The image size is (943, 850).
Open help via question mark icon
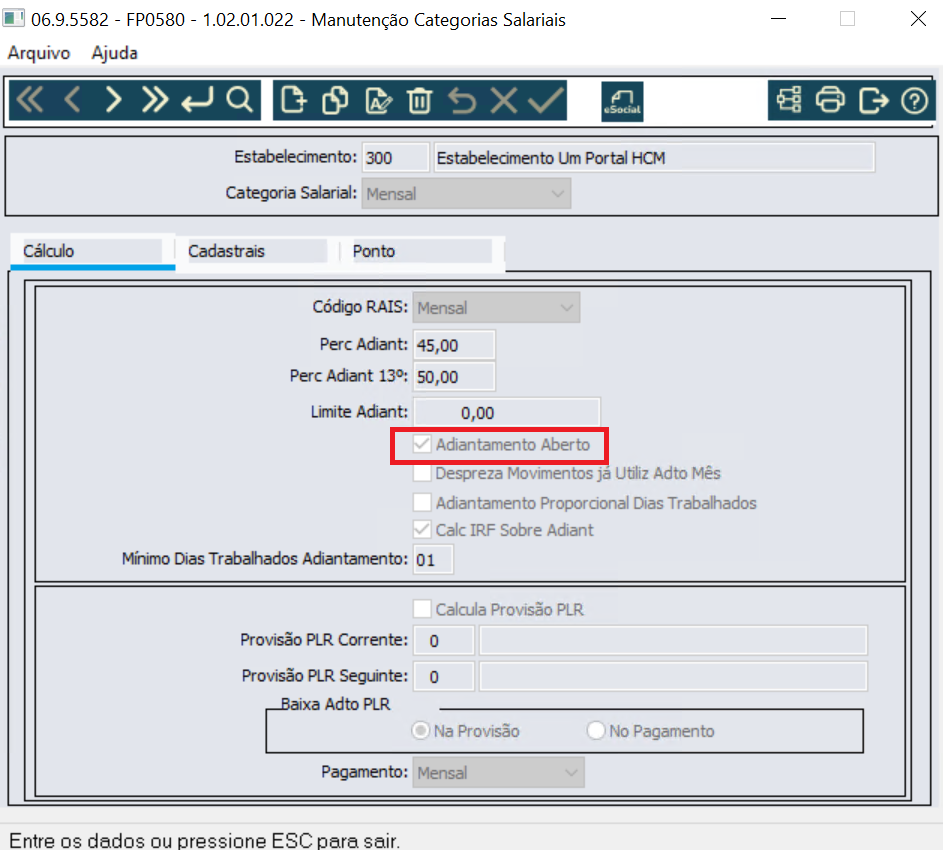point(915,100)
